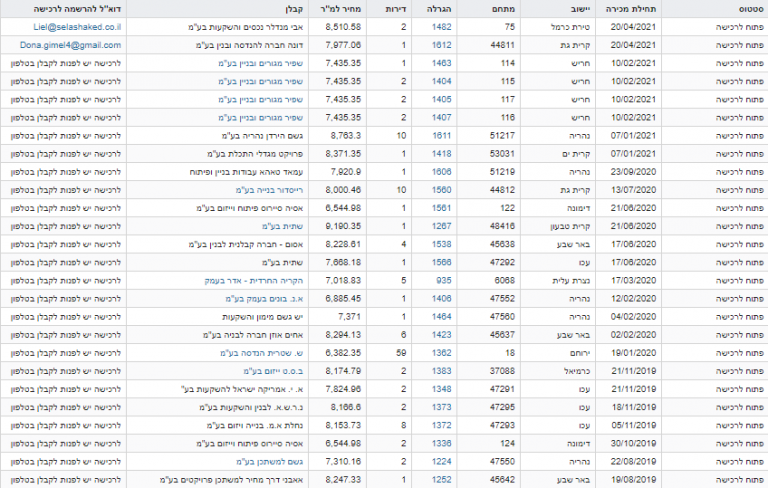Open lottery number 1482 link
The width and height of the screenshot is (768, 488).
[x=441, y=27]
